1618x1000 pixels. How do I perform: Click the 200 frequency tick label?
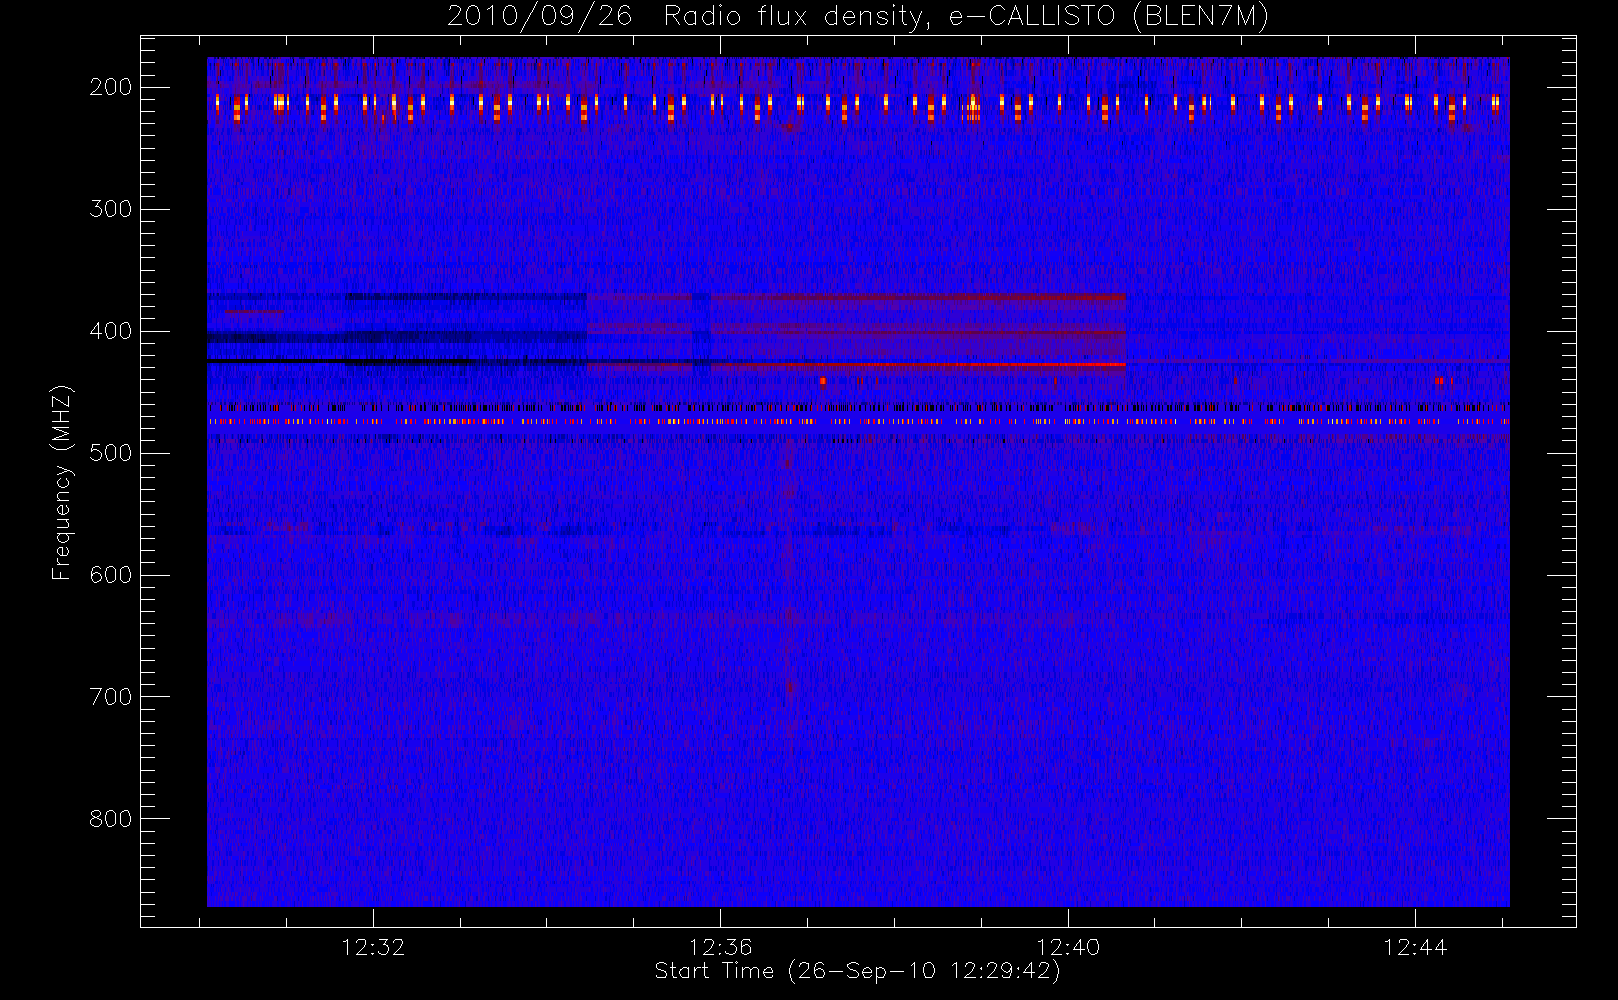pyautogui.click(x=111, y=87)
